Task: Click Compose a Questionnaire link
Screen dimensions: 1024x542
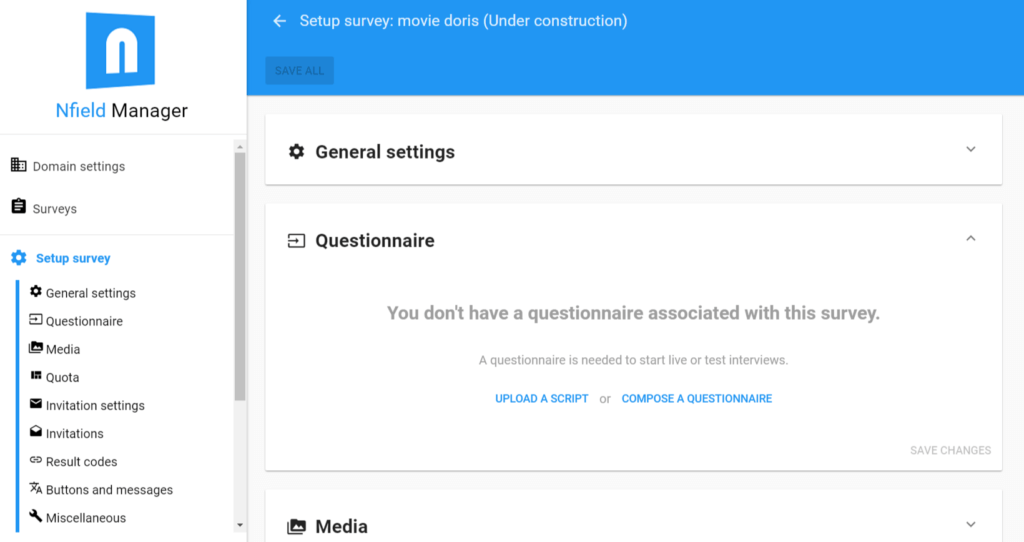Action: click(x=697, y=399)
